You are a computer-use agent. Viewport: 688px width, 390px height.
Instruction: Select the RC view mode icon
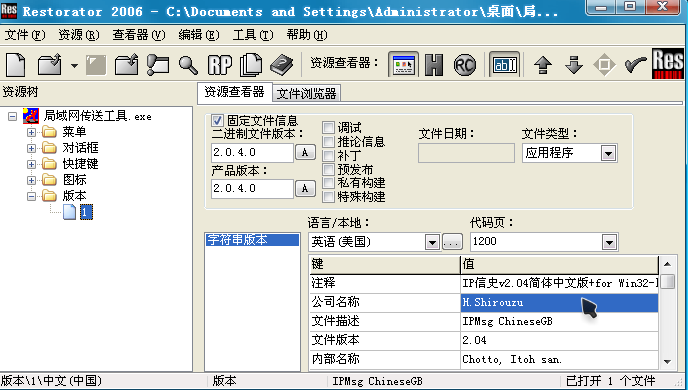(464, 65)
